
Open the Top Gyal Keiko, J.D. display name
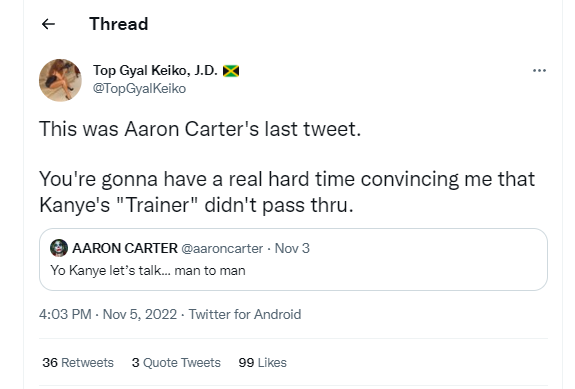coord(155,70)
